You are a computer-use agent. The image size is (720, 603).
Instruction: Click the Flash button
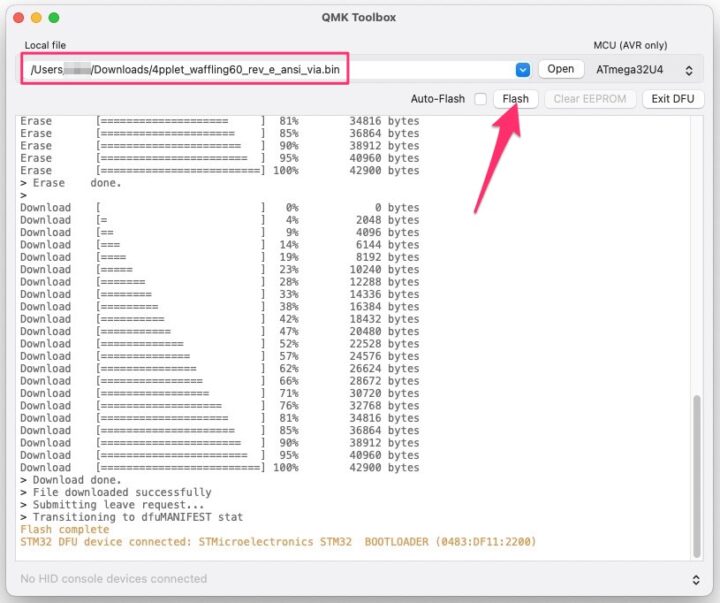click(x=516, y=99)
